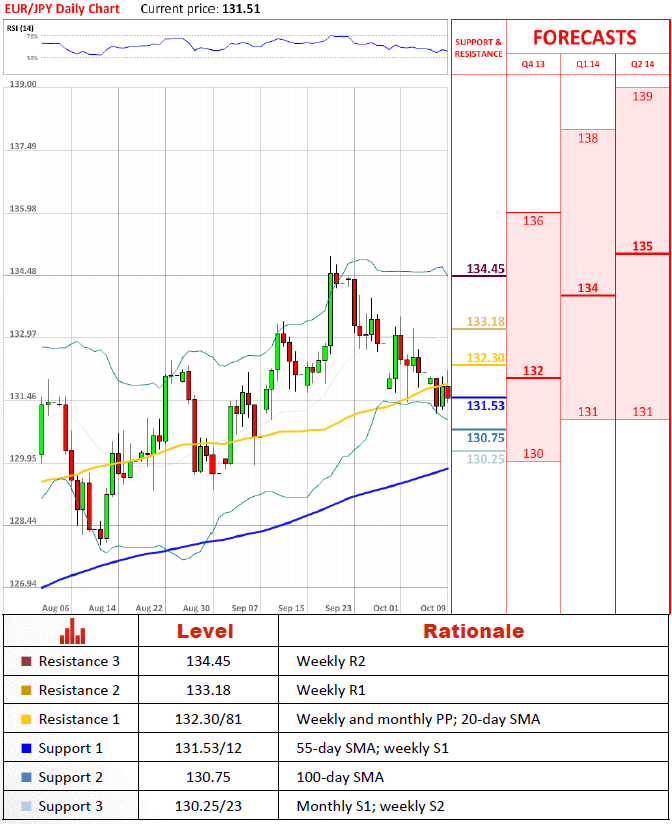Click the Aug 06 date axis label
The width and height of the screenshot is (672, 824).
[x=55, y=607]
